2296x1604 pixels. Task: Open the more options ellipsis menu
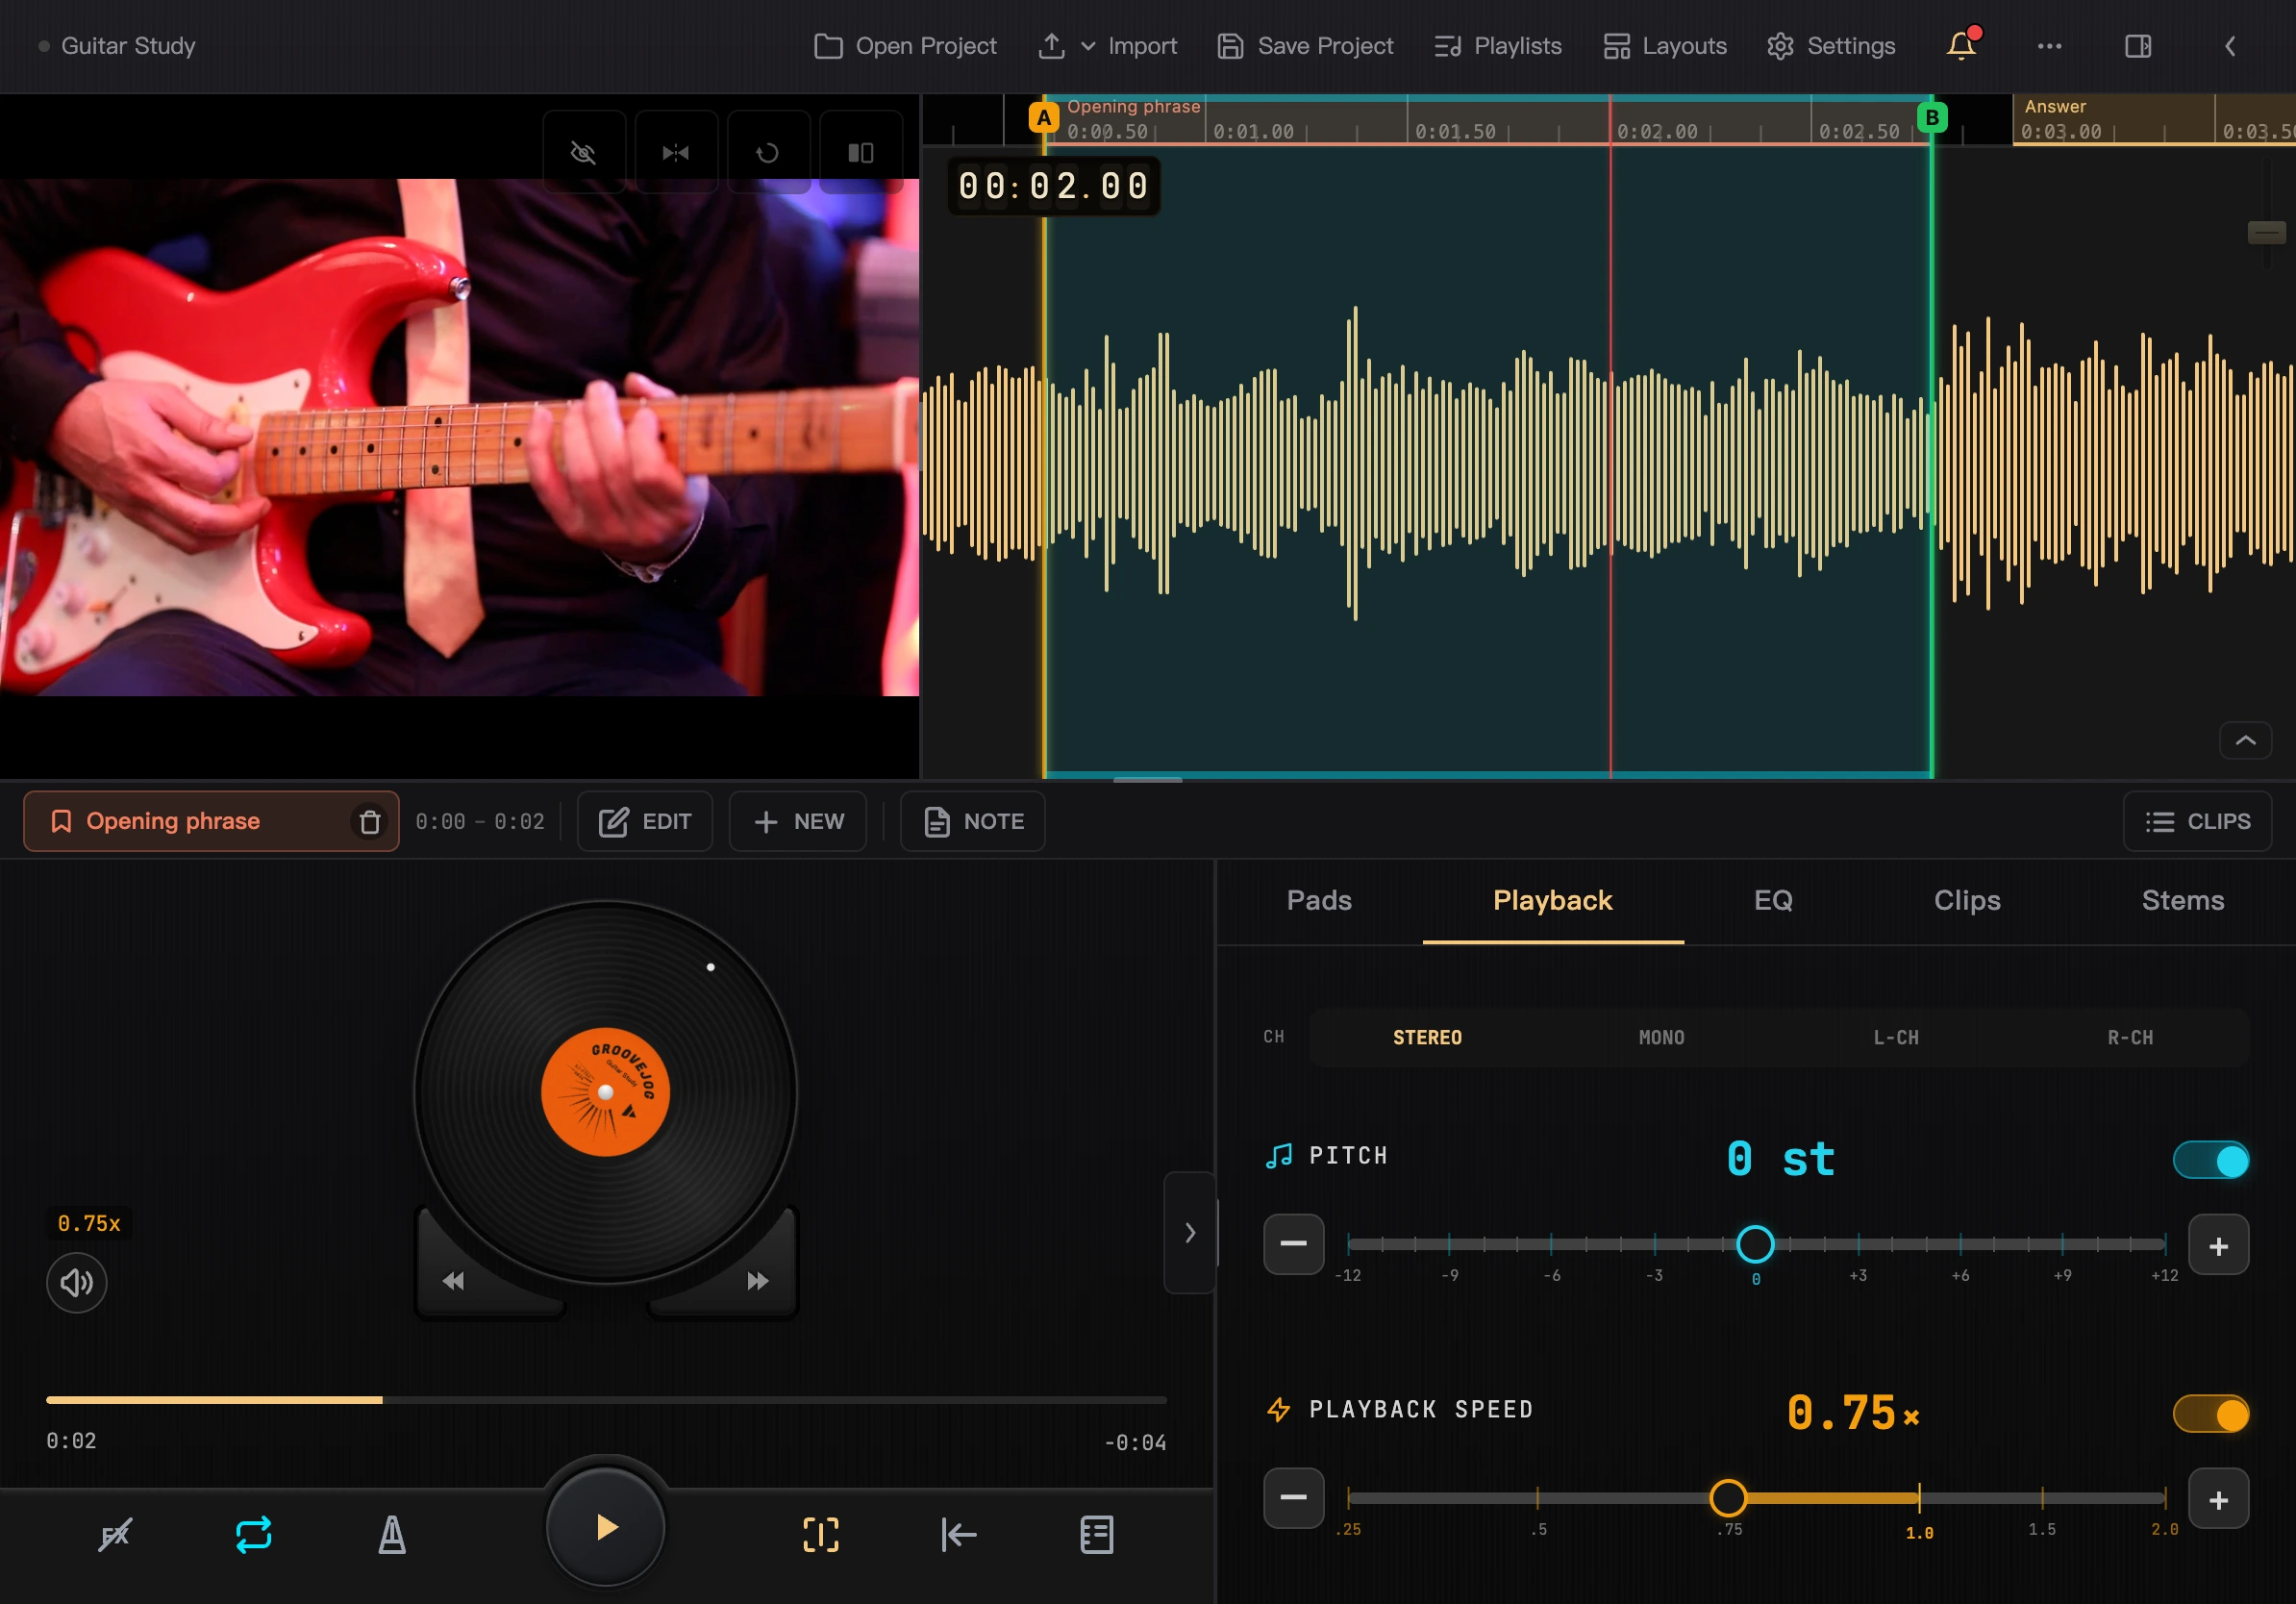(x=2049, y=46)
